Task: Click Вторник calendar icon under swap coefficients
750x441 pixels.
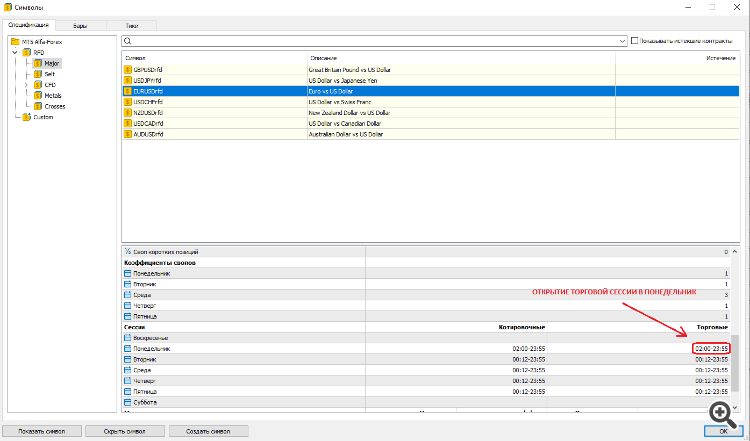Action: click(128, 284)
